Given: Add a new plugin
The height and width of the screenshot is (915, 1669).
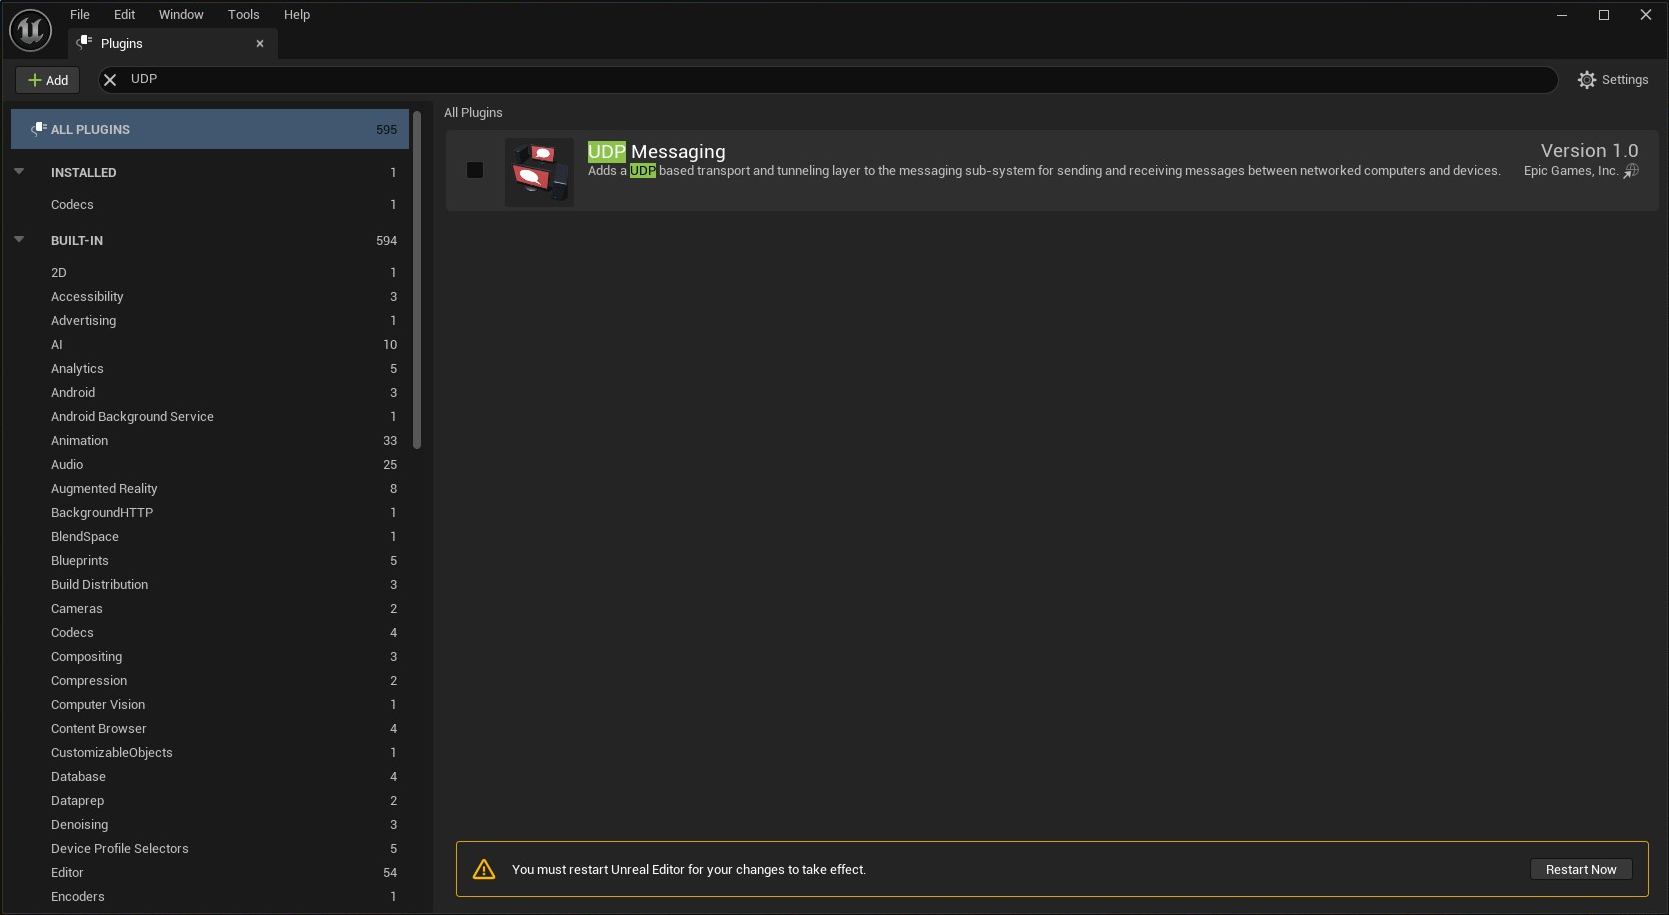Looking at the screenshot, I should pyautogui.click(x=47, y=80).
